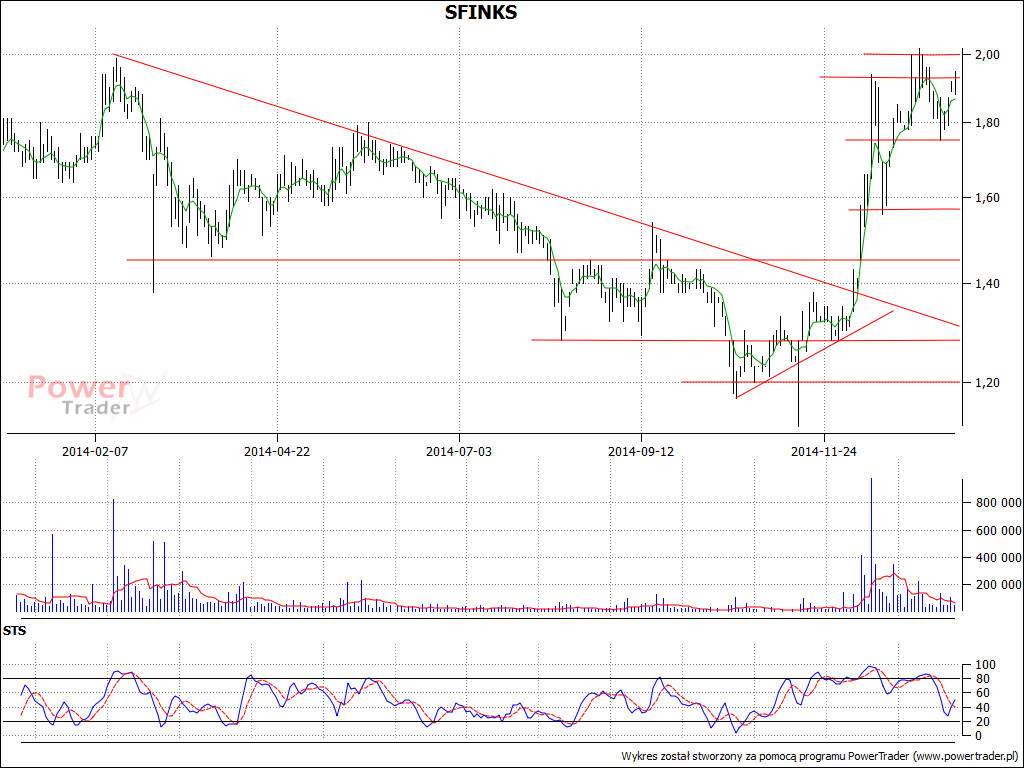Click volume axis label 200 000
This screenshot has height=768, width=1024.
pos(999,584)
